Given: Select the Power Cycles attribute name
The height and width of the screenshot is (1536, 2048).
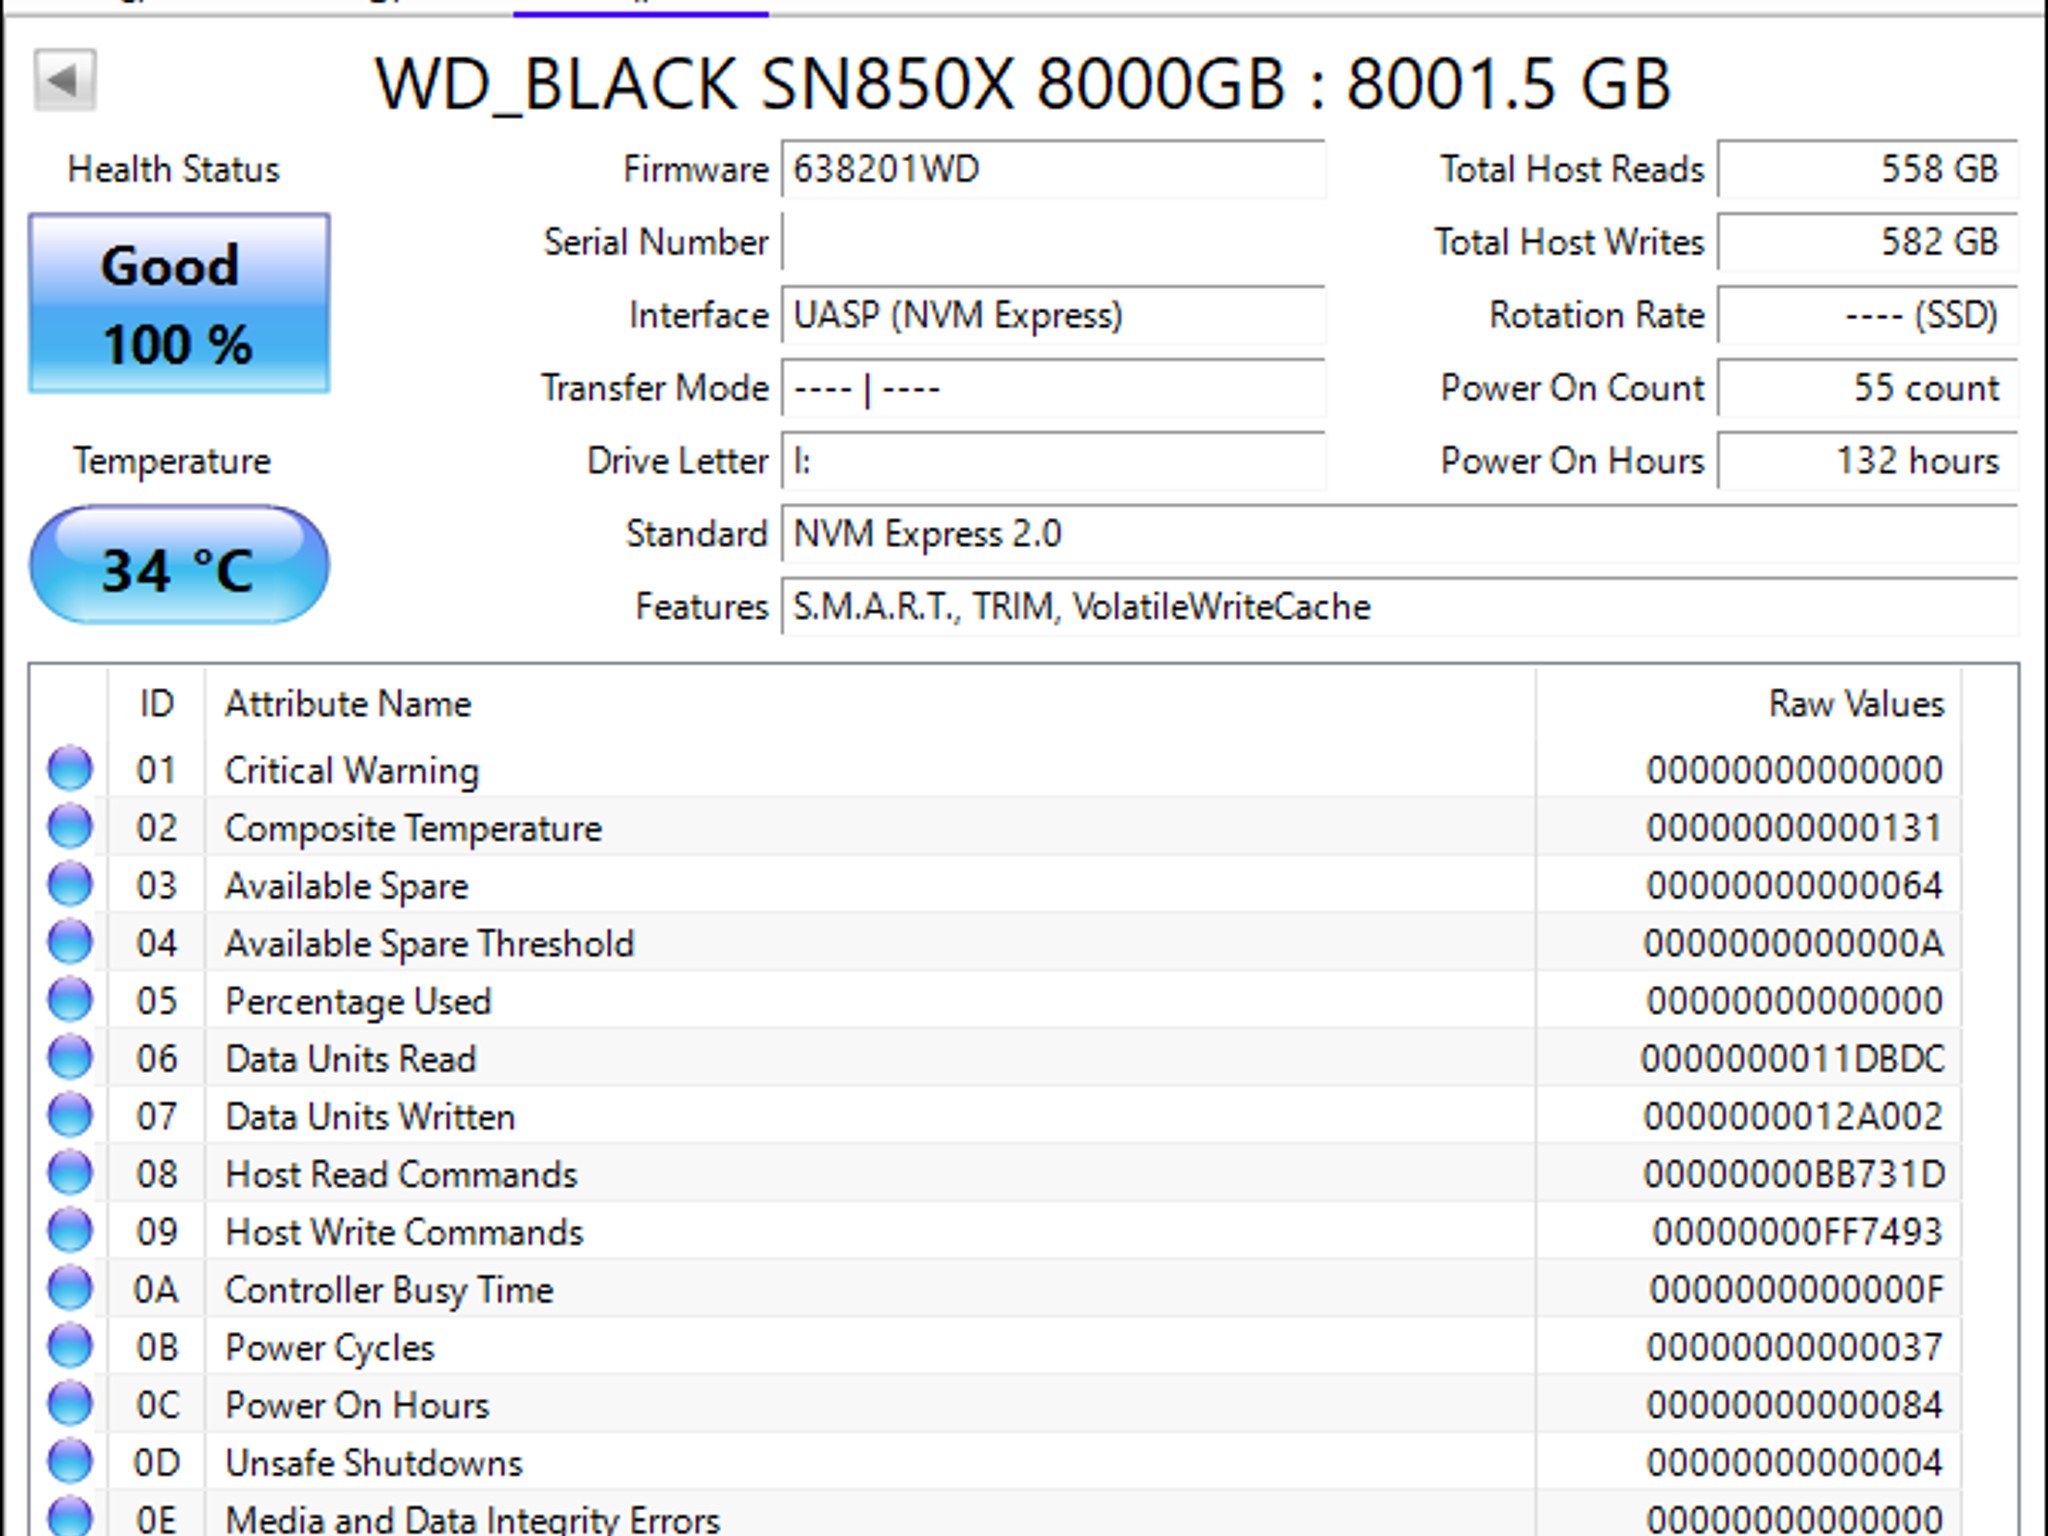Looking at the screenshot, I should tap(330, 1348).
